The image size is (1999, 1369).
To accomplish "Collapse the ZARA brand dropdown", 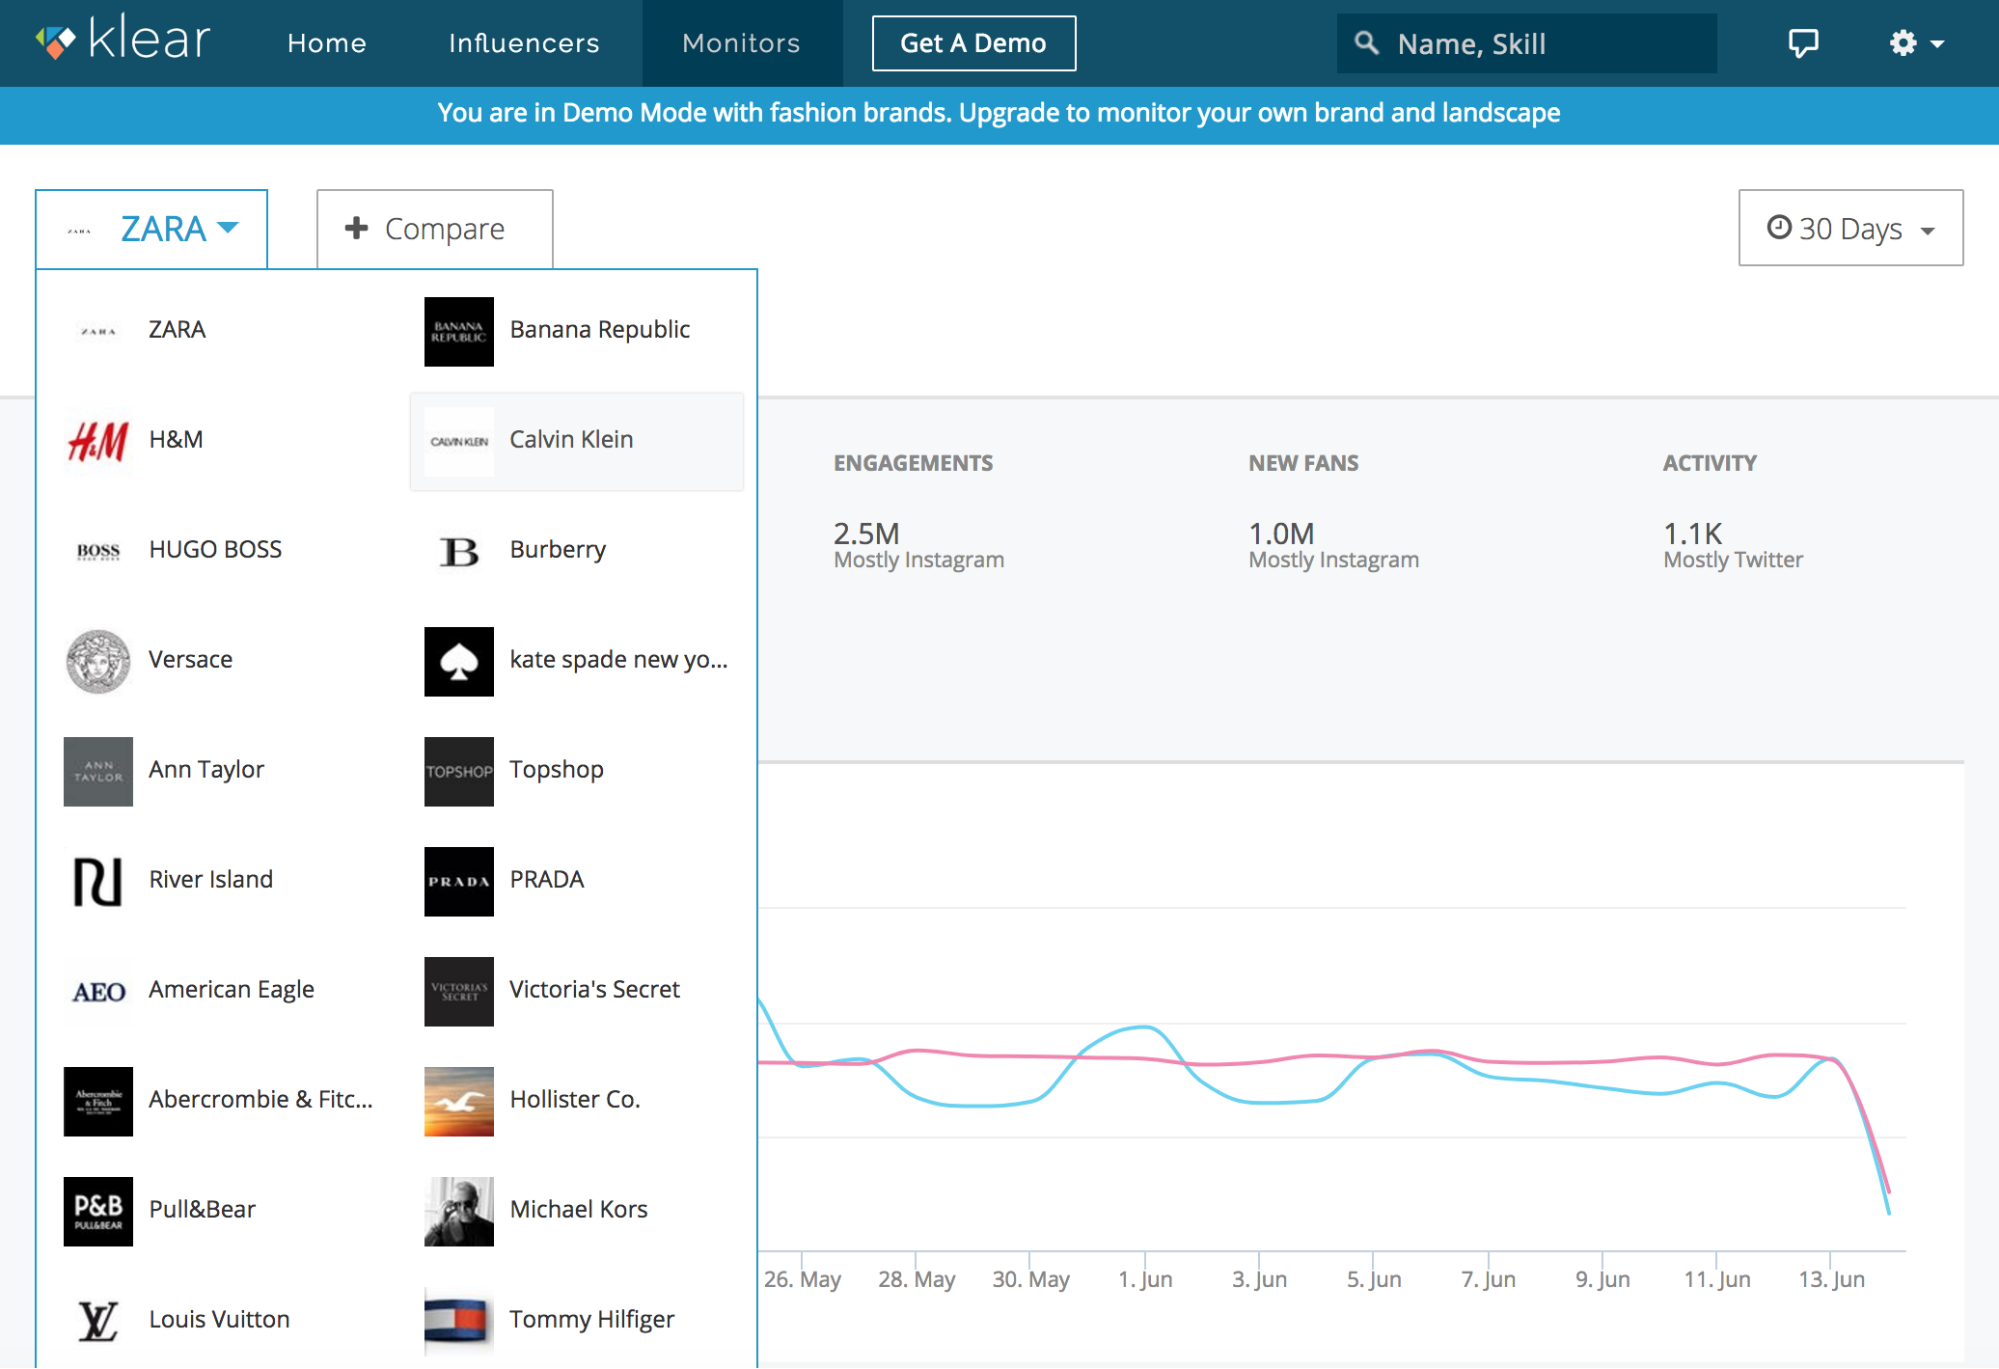I will click(x=152, y=229).
